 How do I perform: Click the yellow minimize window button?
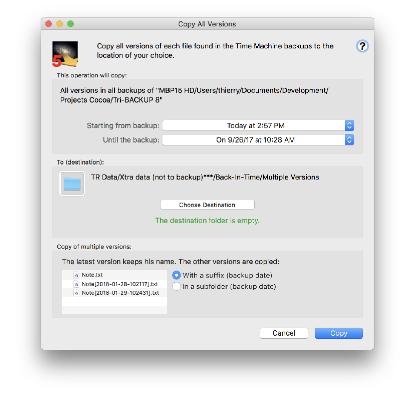[60, 24]
